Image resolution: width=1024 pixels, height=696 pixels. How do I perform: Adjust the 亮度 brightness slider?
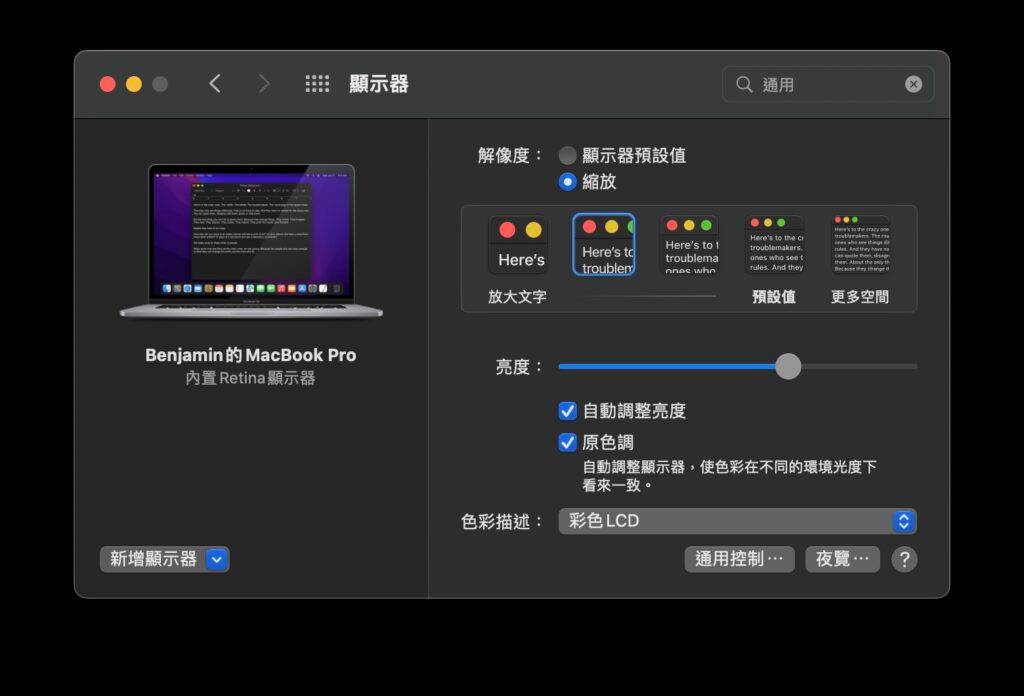(x=788, y=367)
